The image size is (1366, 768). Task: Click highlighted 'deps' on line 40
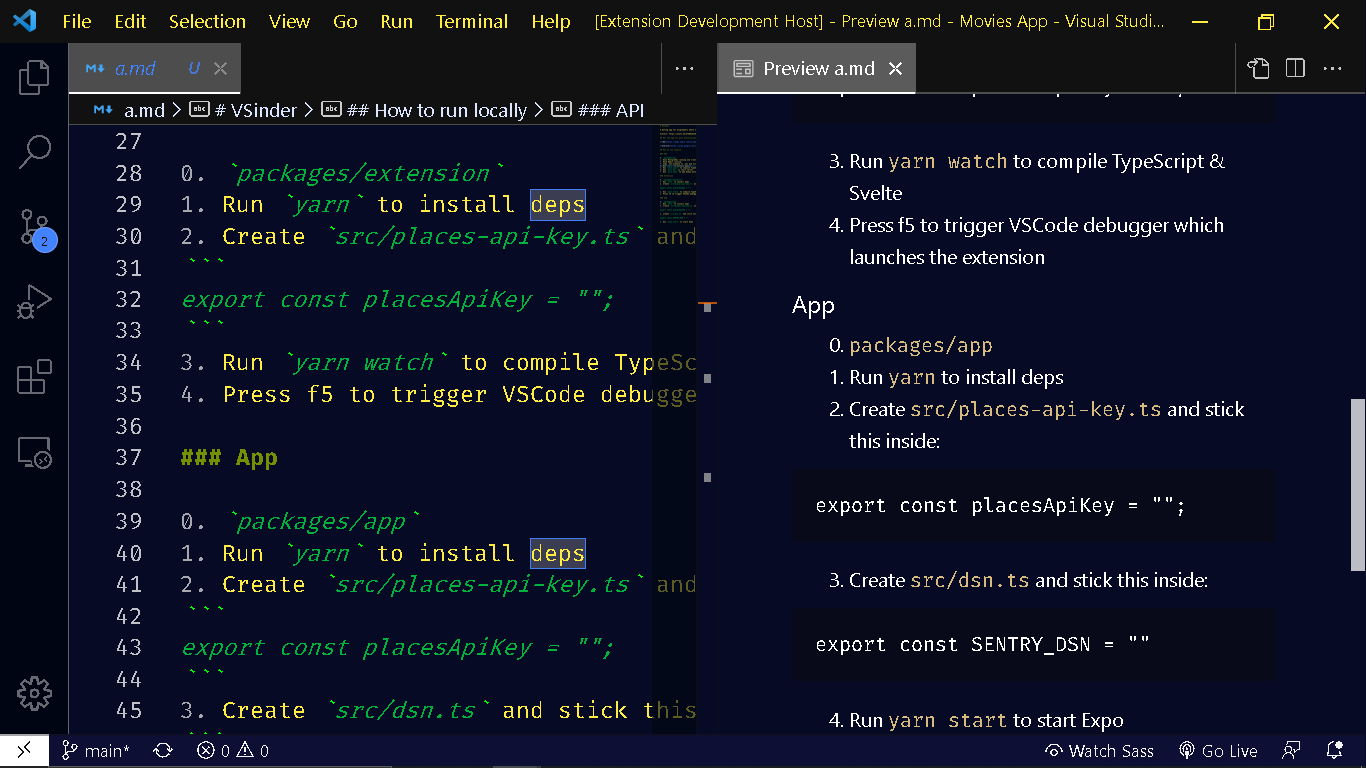558,553
